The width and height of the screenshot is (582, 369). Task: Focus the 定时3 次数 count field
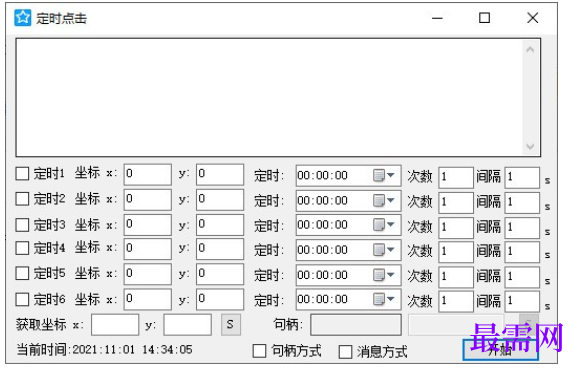point(456,228)
